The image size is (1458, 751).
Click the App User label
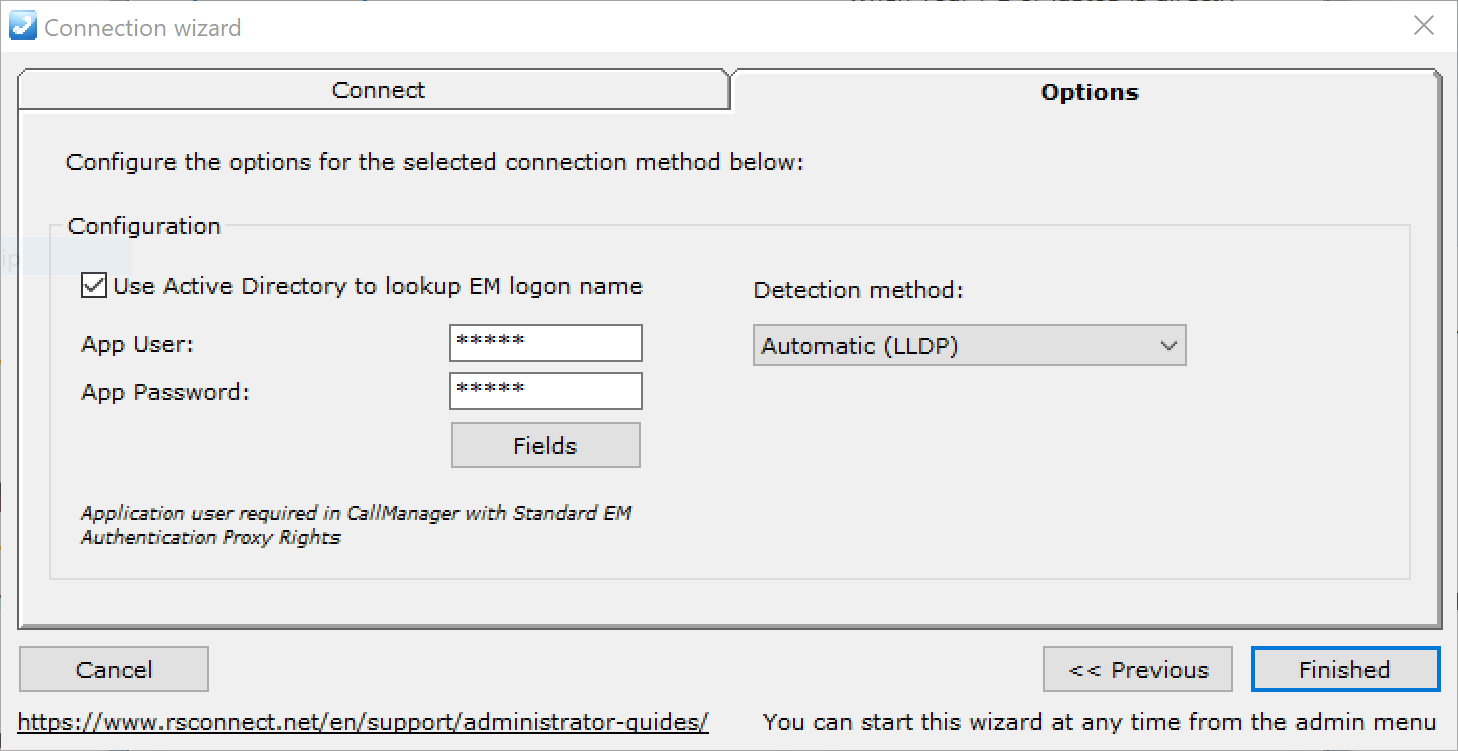click(x=138, y=344)
